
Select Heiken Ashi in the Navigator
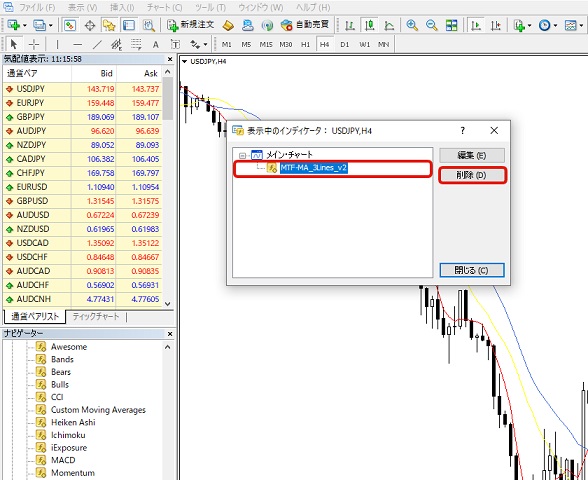pyautogui.click(x=73, y=422)
